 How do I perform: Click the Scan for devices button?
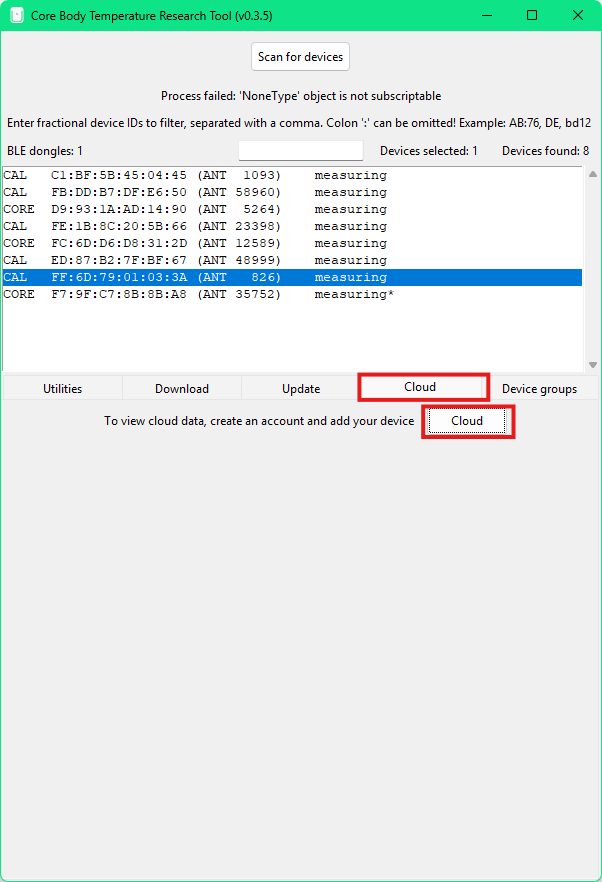300,57
